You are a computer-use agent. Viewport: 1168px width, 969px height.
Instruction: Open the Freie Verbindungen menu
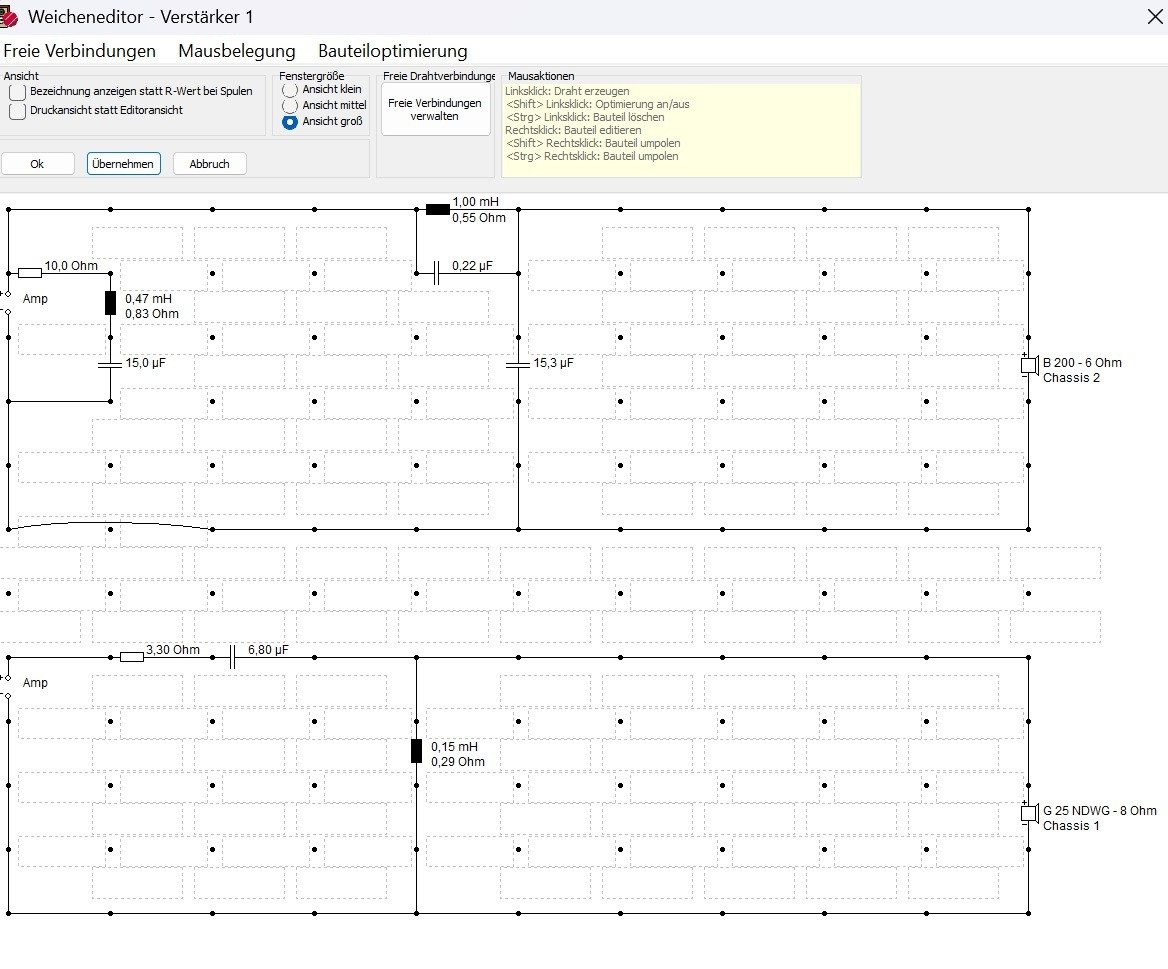(80, 51)
